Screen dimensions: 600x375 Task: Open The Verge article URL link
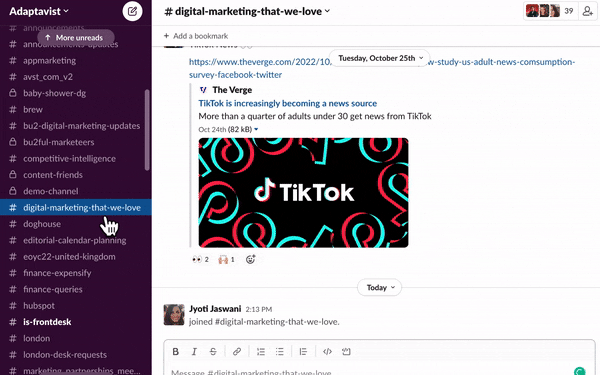(382, 68)
